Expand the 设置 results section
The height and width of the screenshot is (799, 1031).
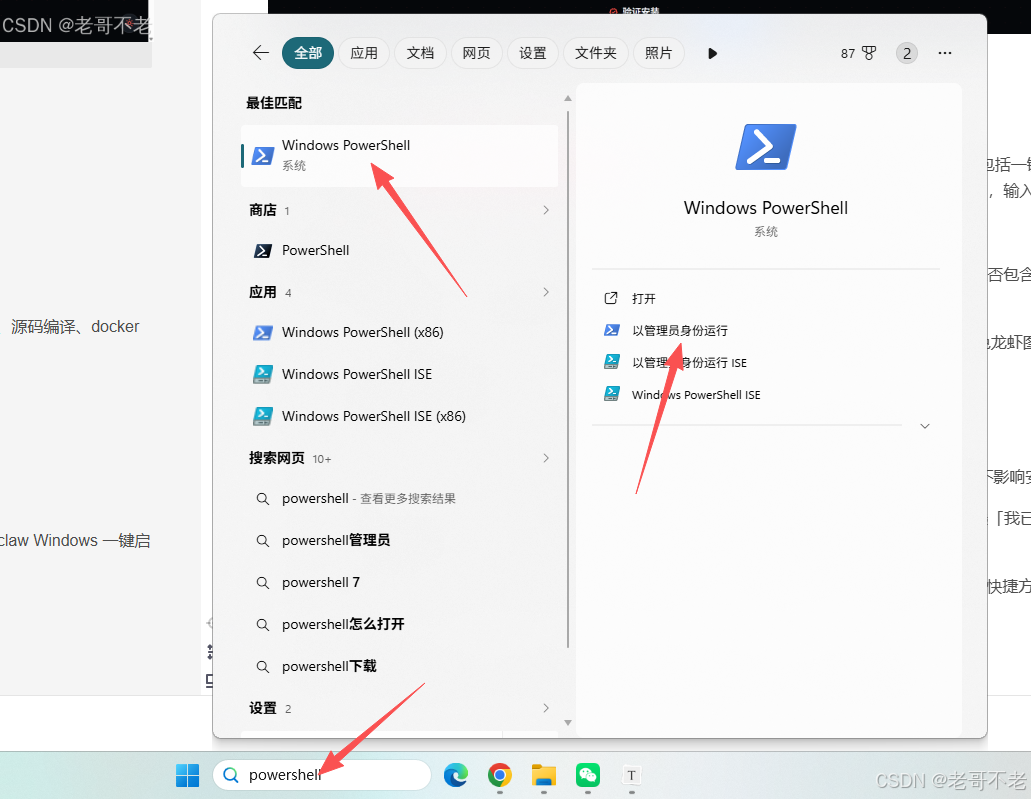tap(546, 708)
